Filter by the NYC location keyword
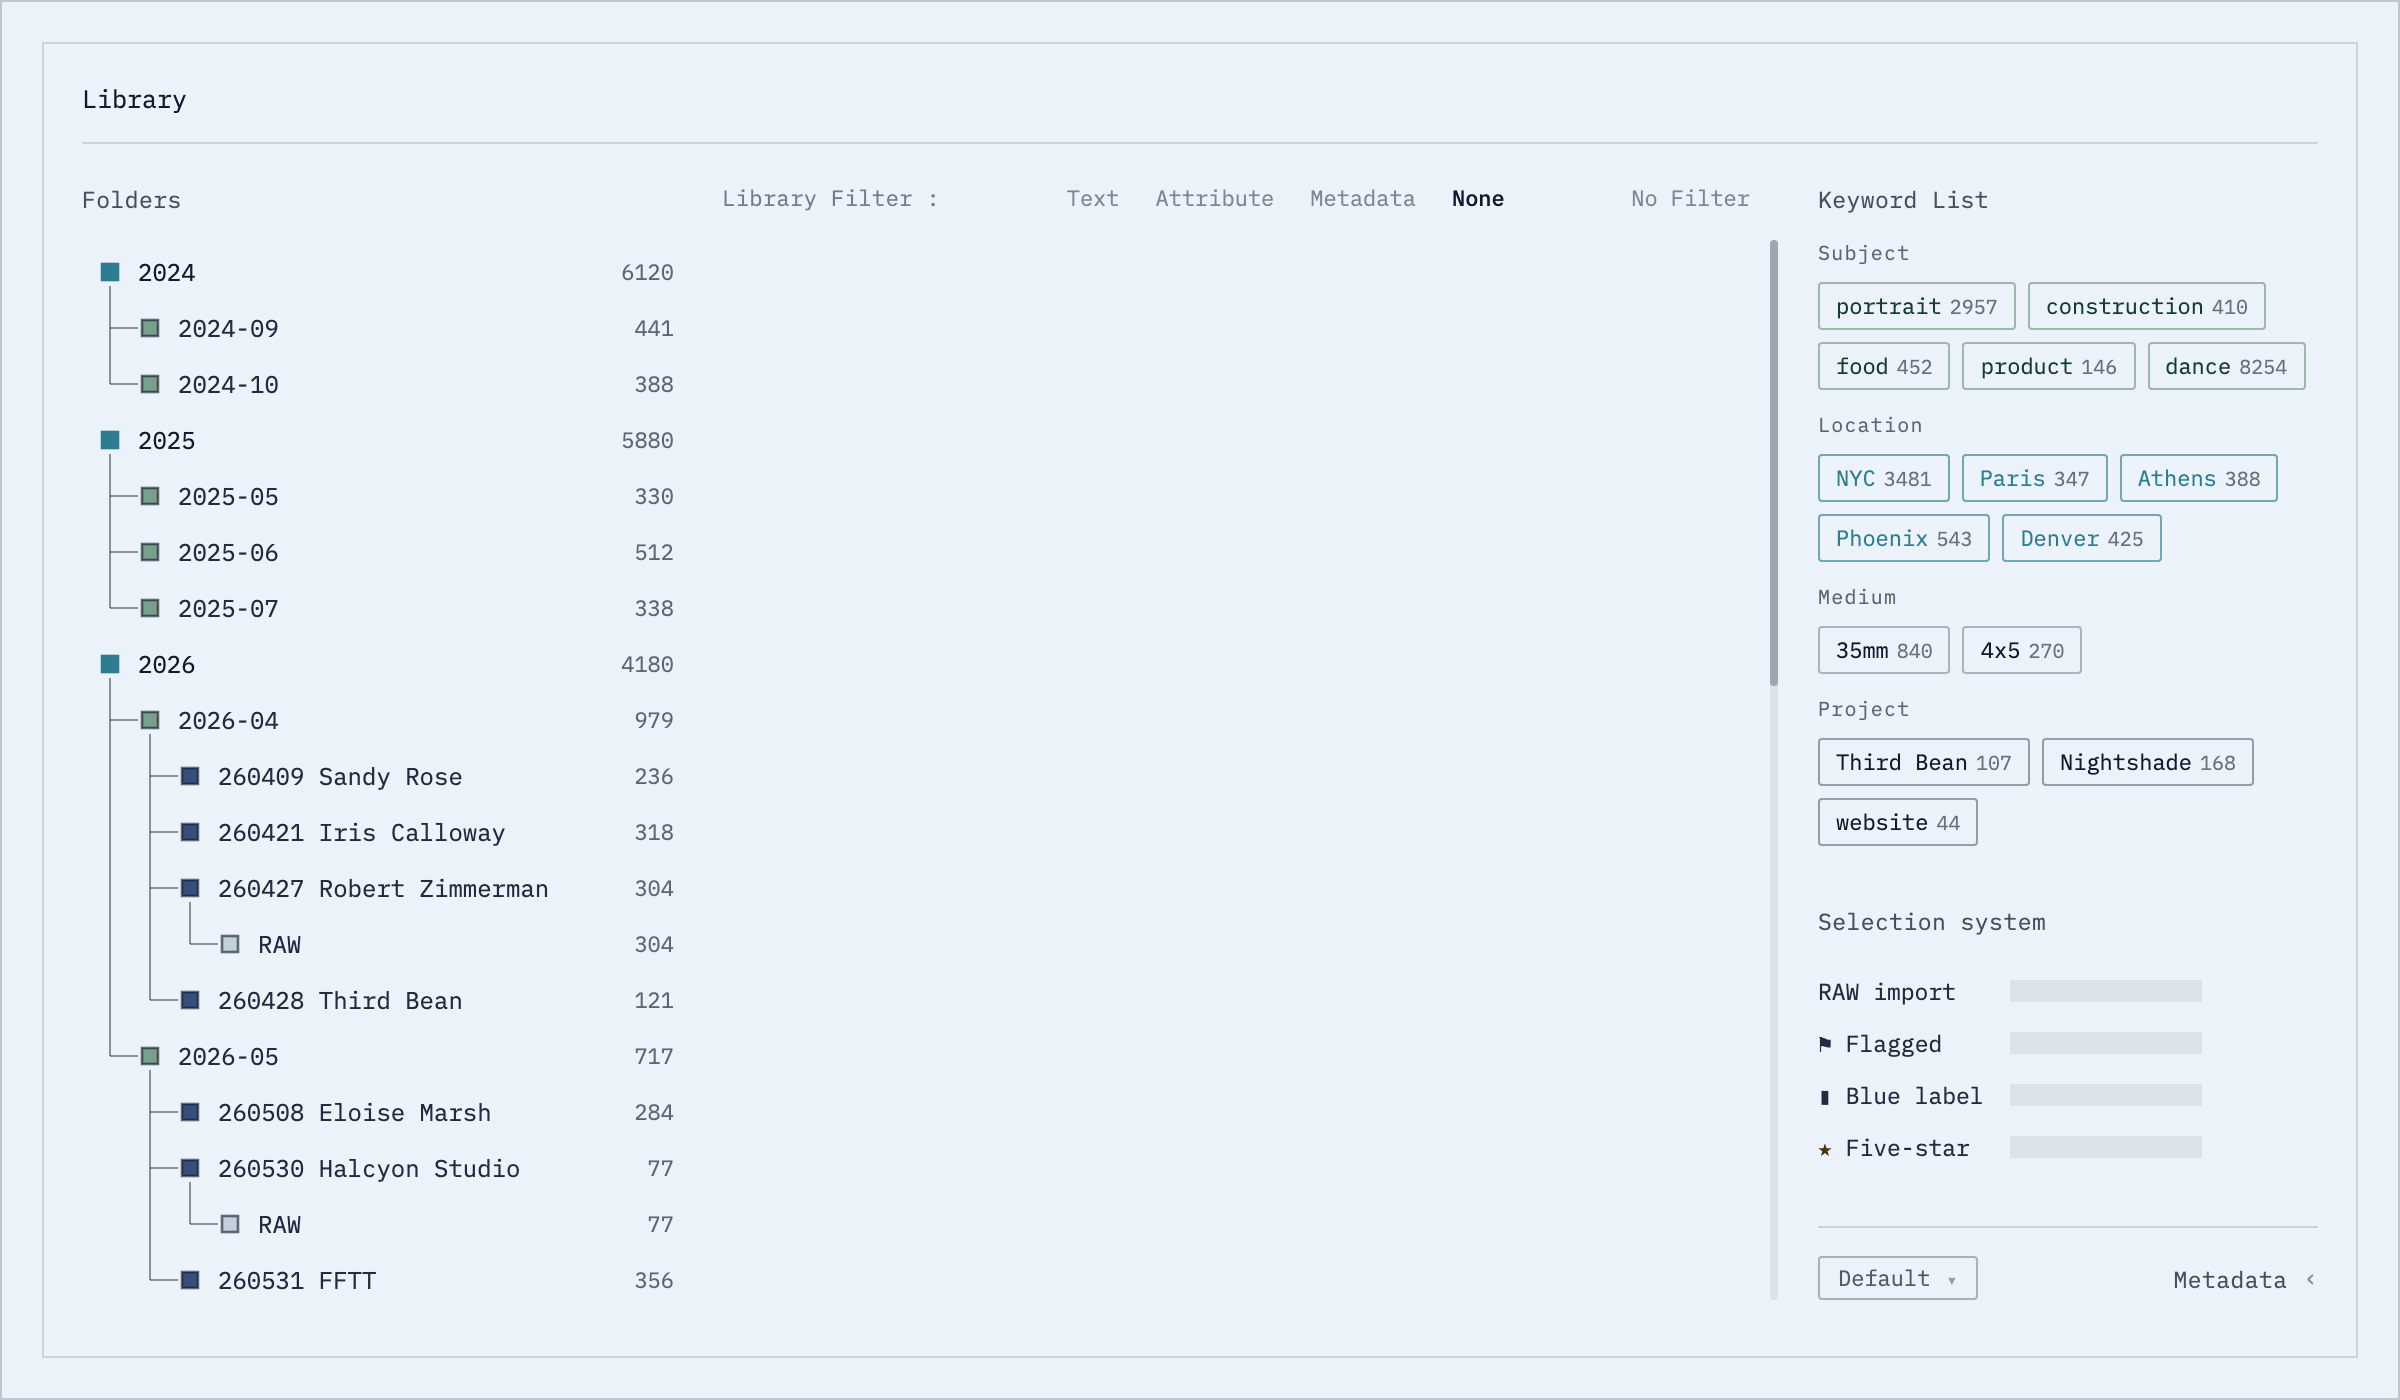2400x1400 pixels. pos(1884,478)
